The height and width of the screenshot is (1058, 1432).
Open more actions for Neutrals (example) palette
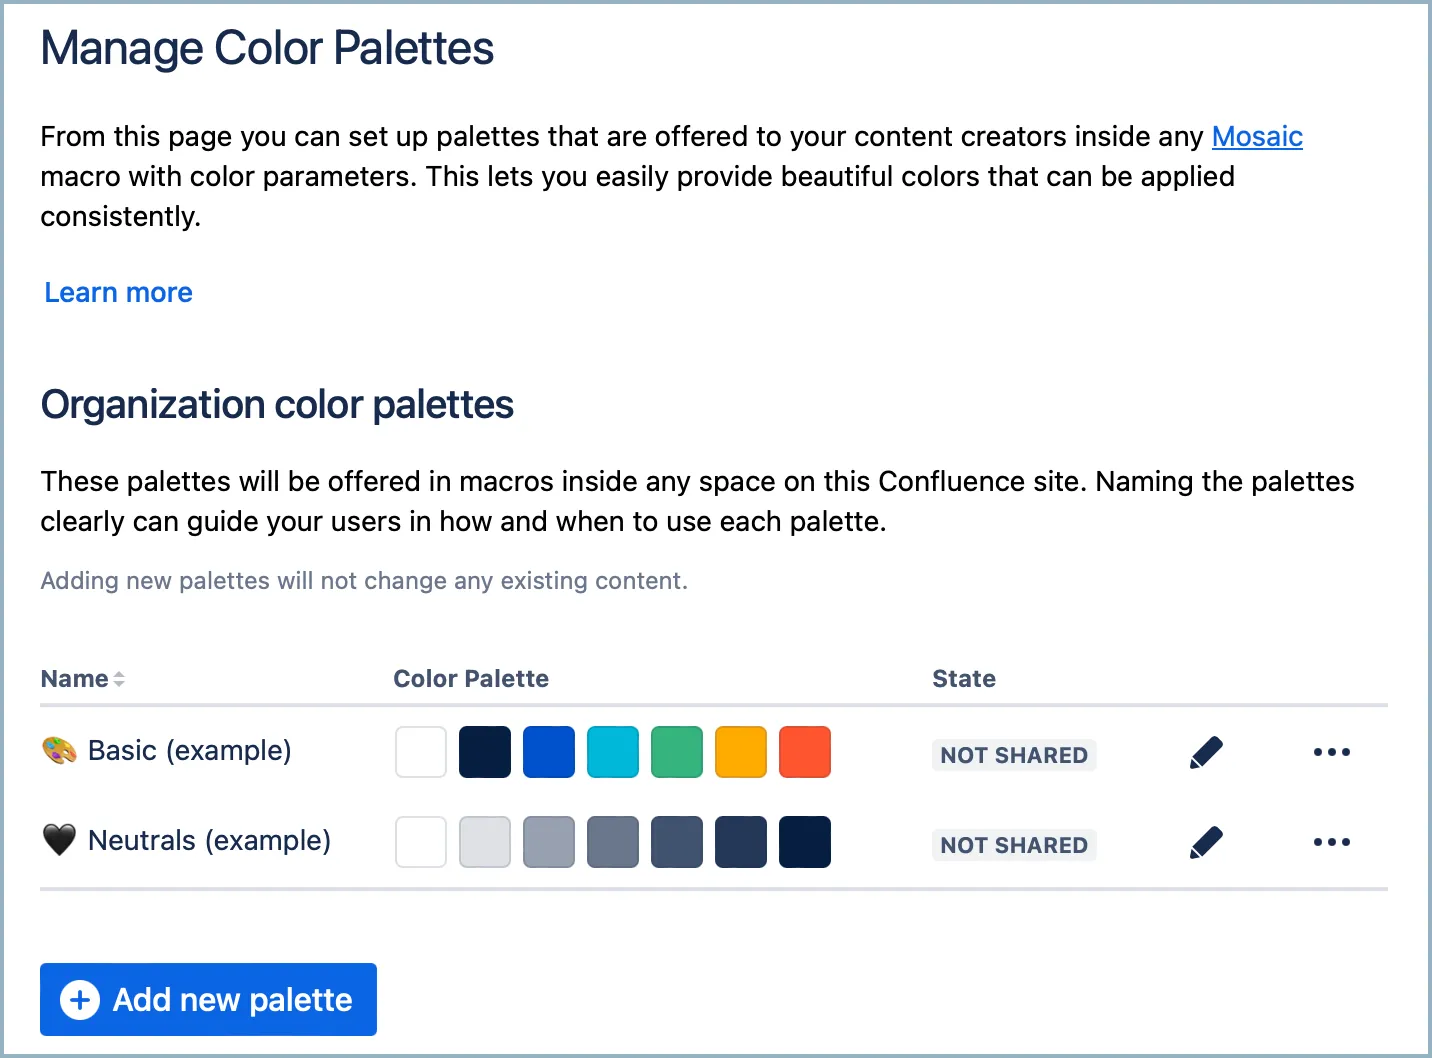click(1332, 842)
